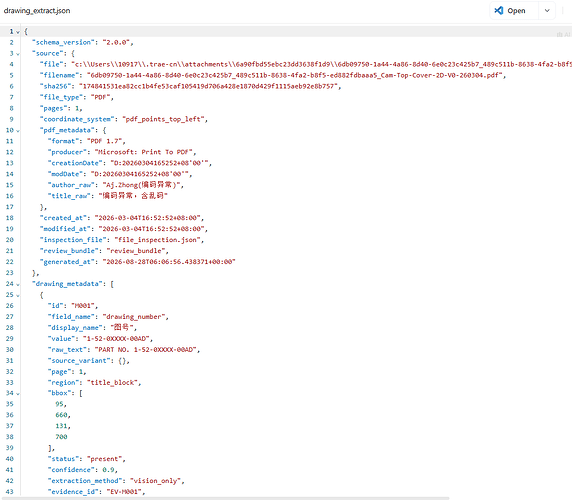The image size is (572, 500).
Task: Expand the dropdown arrow next to Open
Action: [547, 11]
